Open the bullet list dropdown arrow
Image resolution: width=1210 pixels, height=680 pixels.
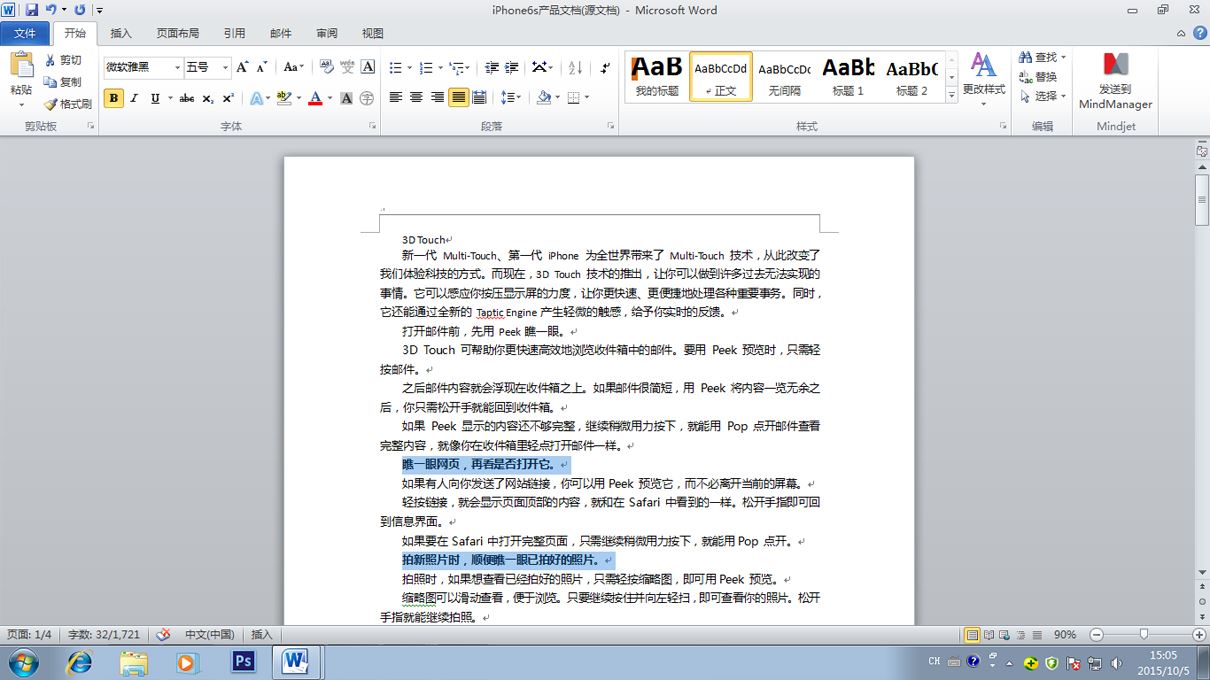click(x=408, y=67)
